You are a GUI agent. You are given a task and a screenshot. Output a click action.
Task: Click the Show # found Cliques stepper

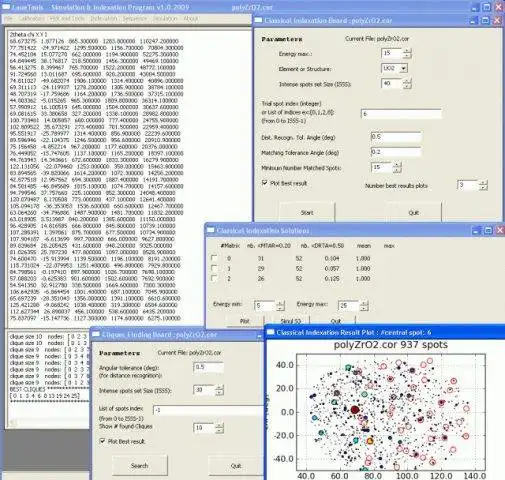[219, 428]
